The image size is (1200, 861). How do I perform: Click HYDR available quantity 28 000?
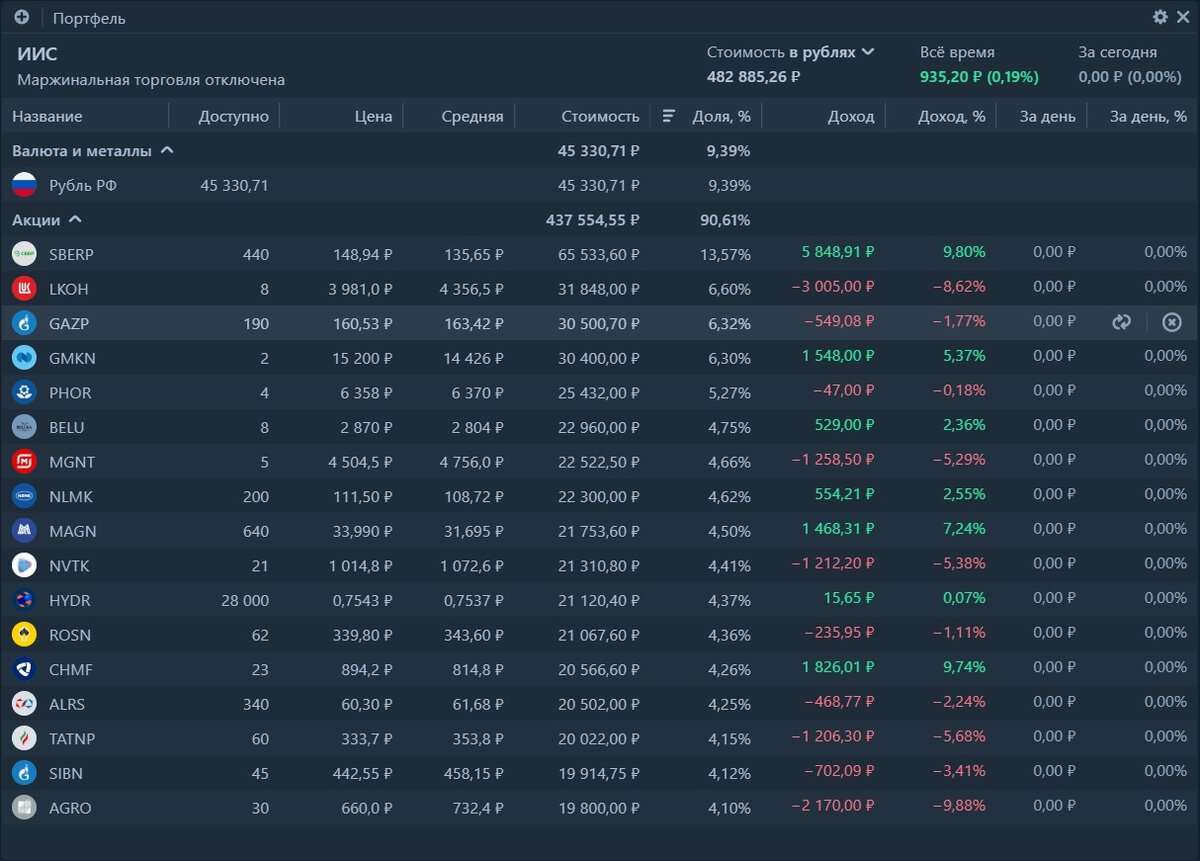[245, 600]
